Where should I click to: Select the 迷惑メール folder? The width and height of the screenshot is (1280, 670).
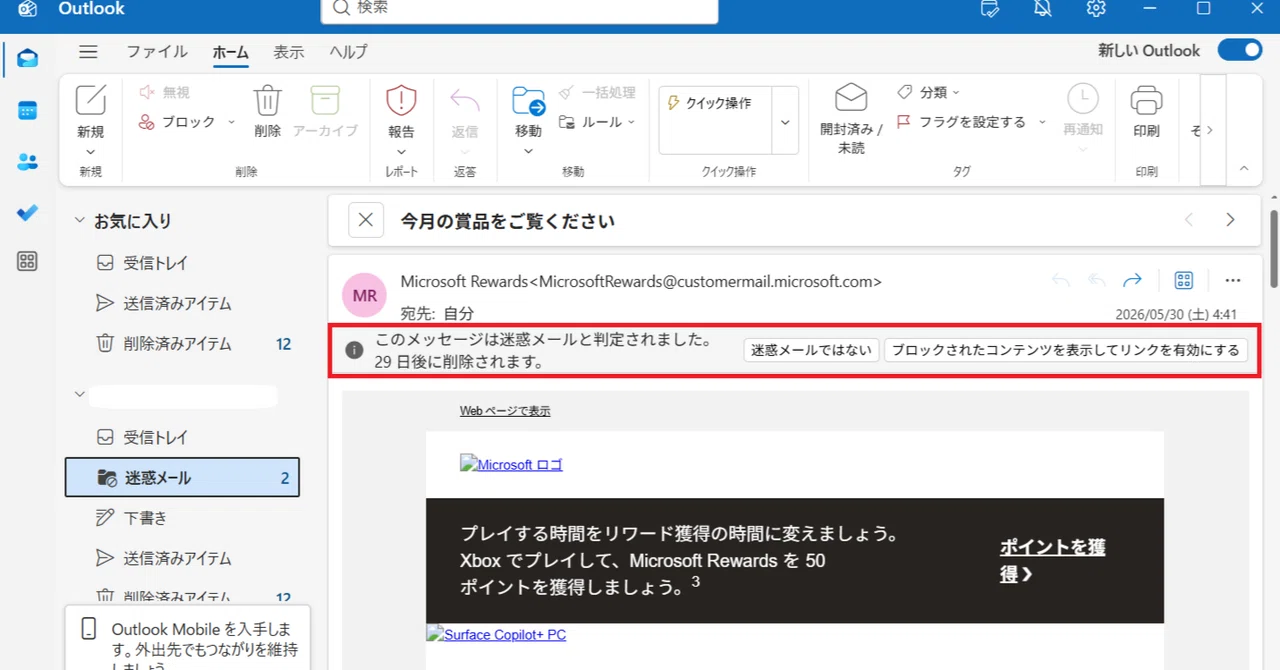pyautogui.click(x=182, y=478)
